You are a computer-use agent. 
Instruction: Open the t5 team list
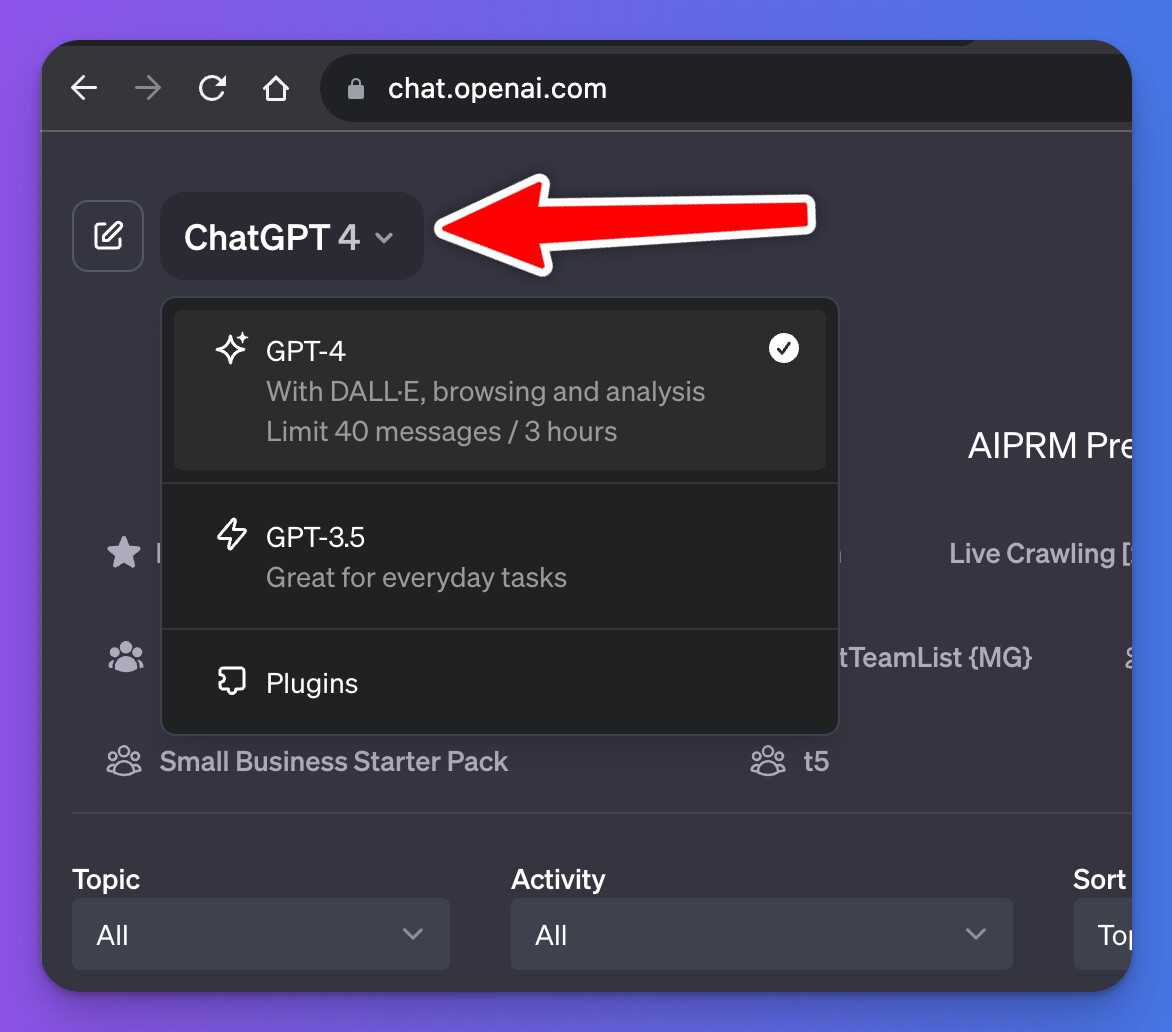click(816, 762)
